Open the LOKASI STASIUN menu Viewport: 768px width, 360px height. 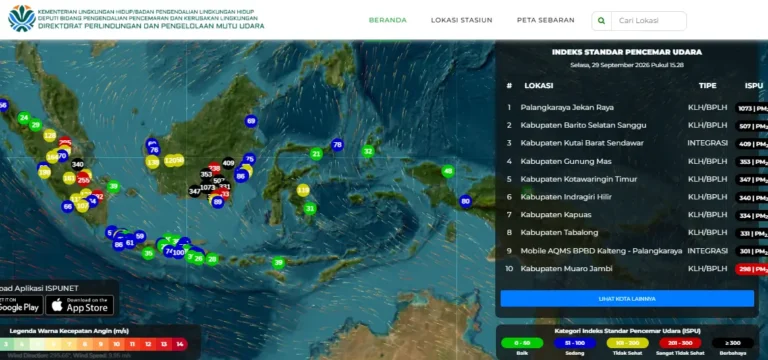461,20
